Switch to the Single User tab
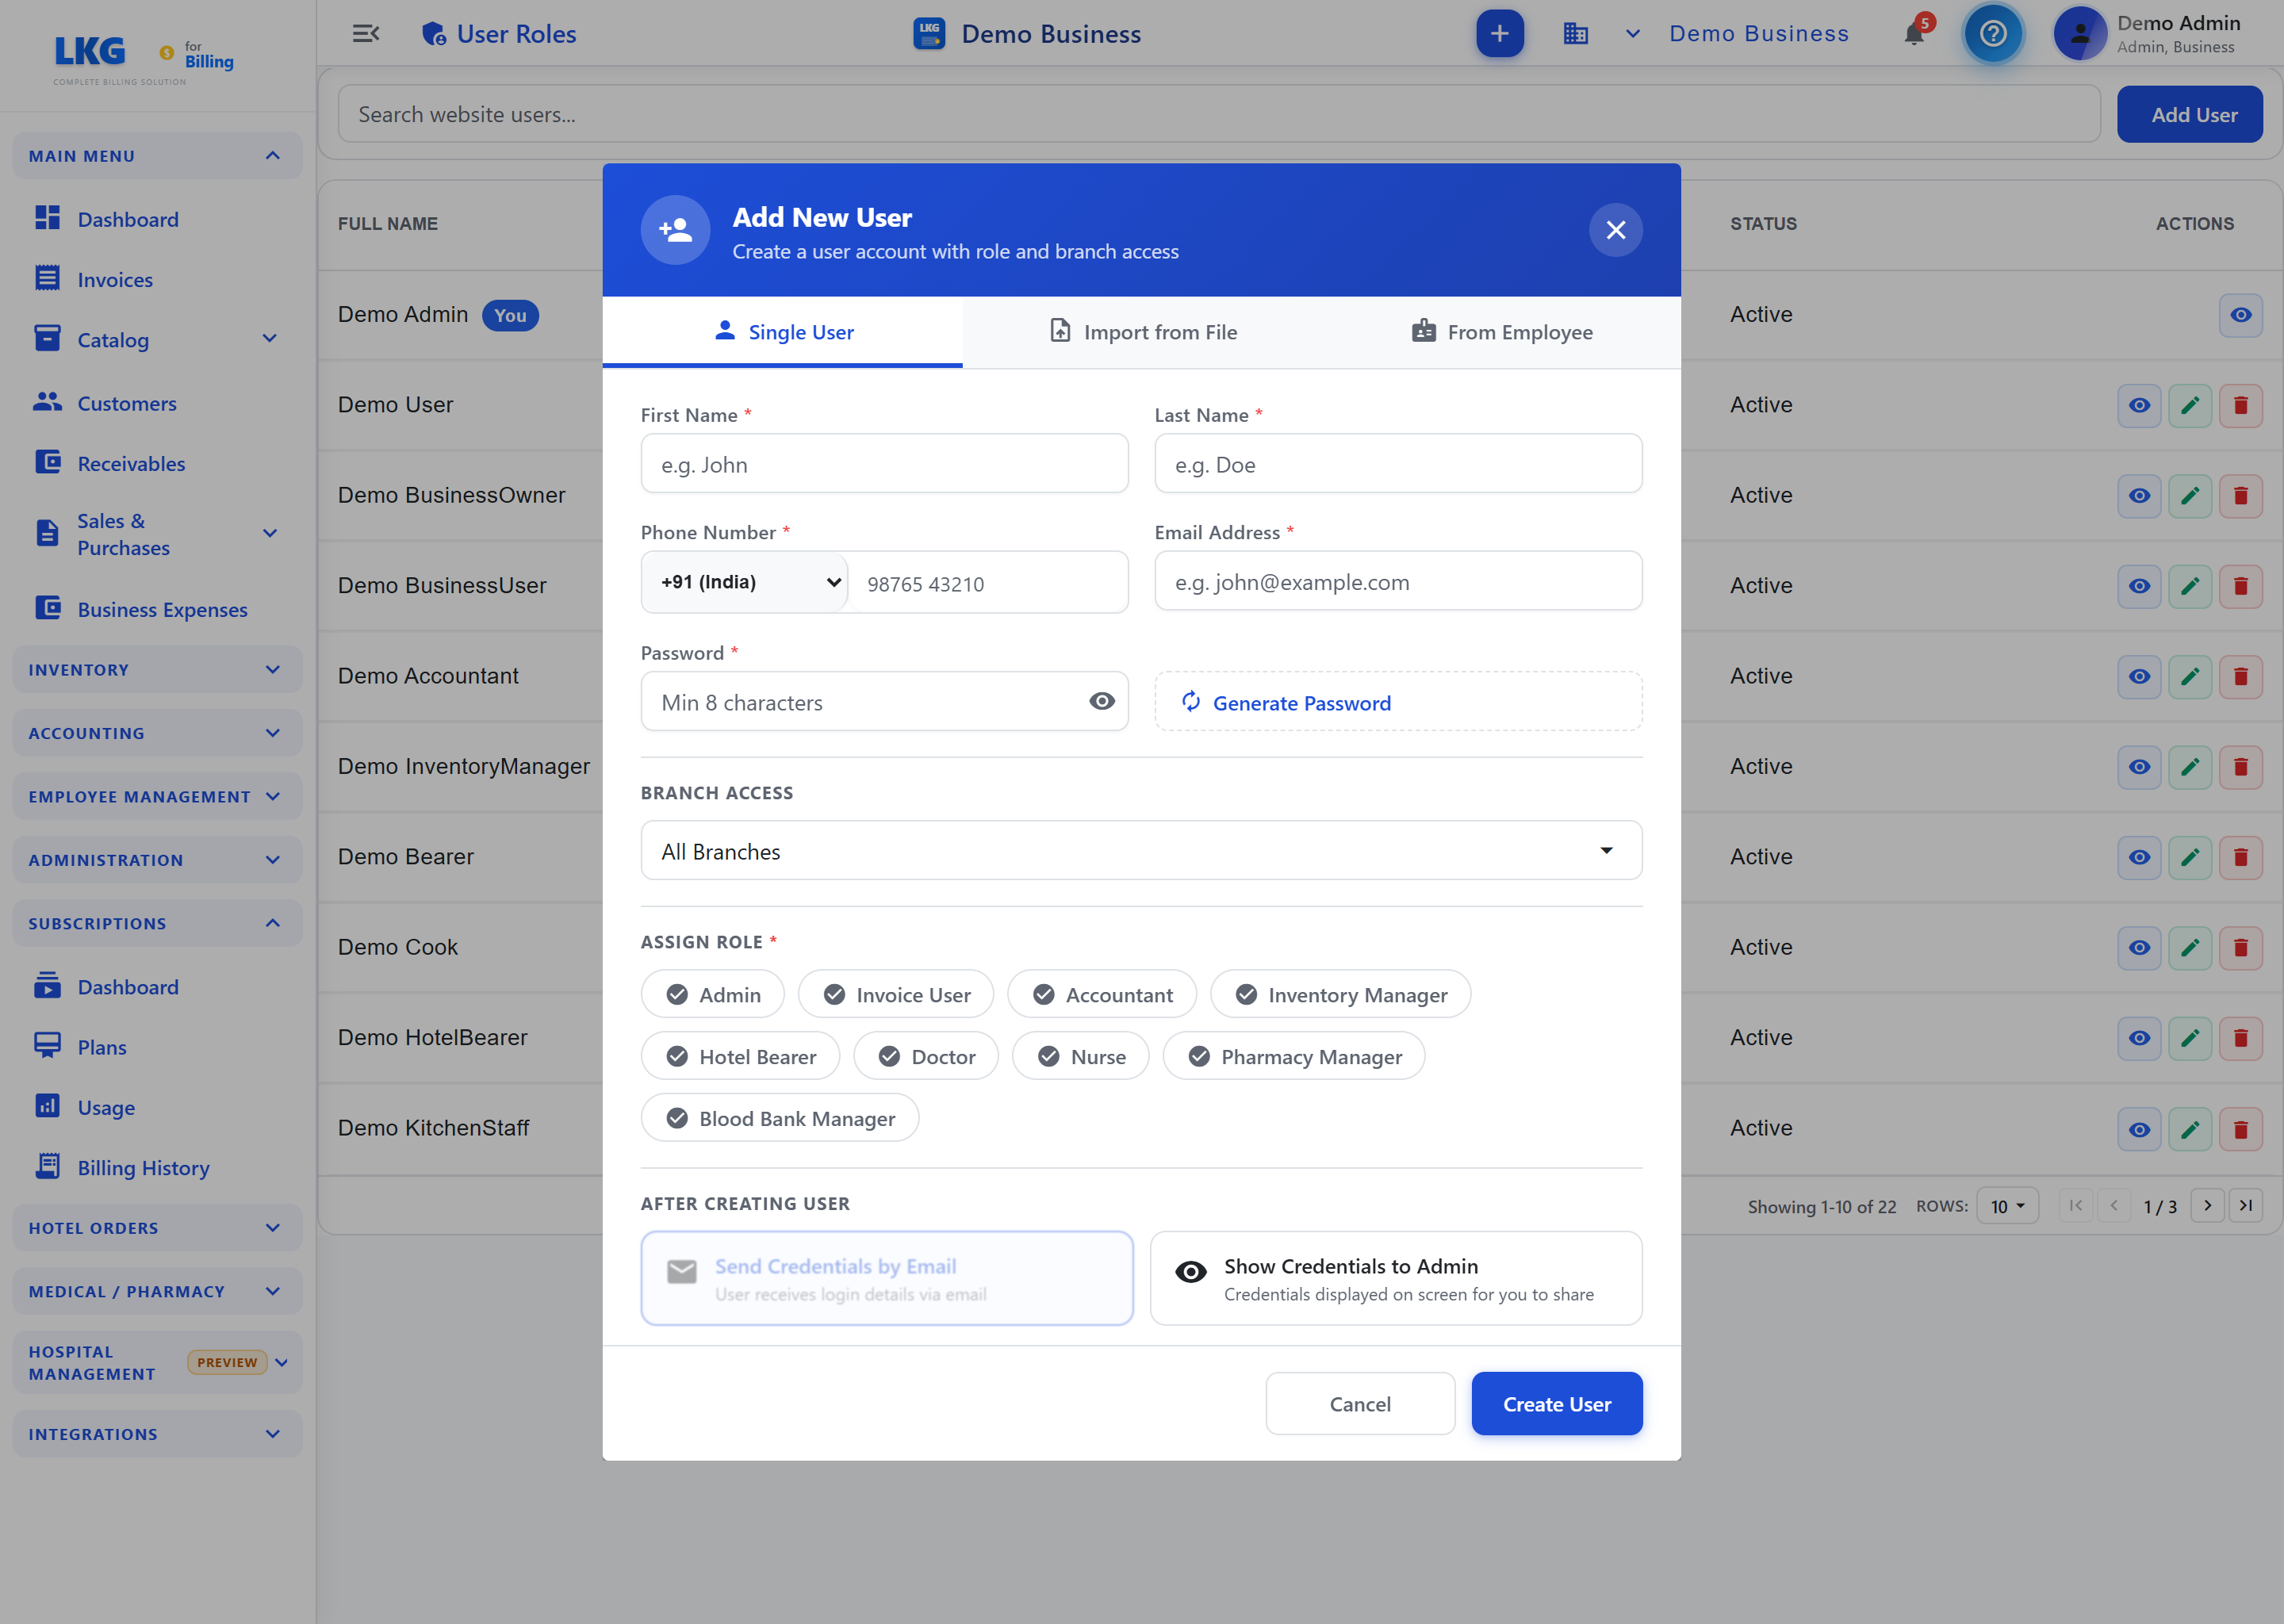Image resolution: width=2284 pixels, height=1624 pixels. pyautogui.click(x=782, y=332)
